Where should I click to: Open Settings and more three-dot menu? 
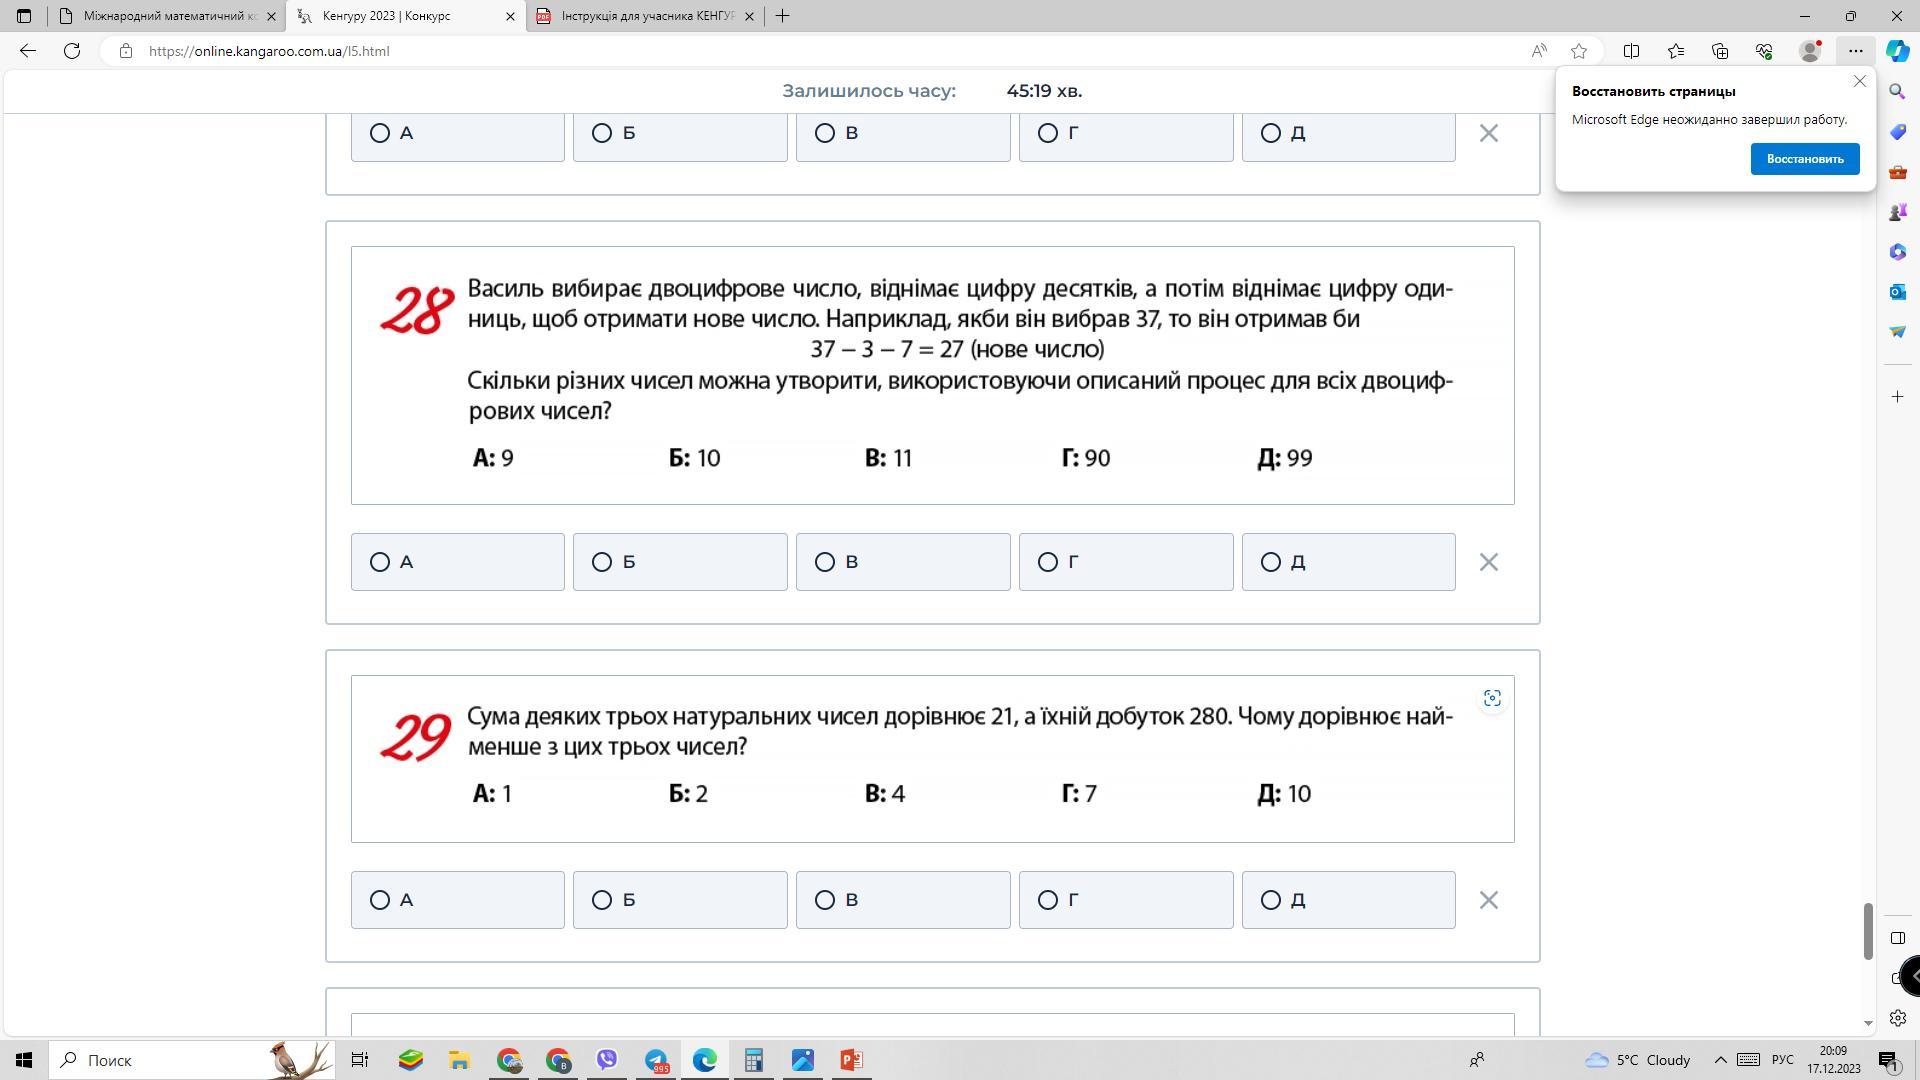1855,51
